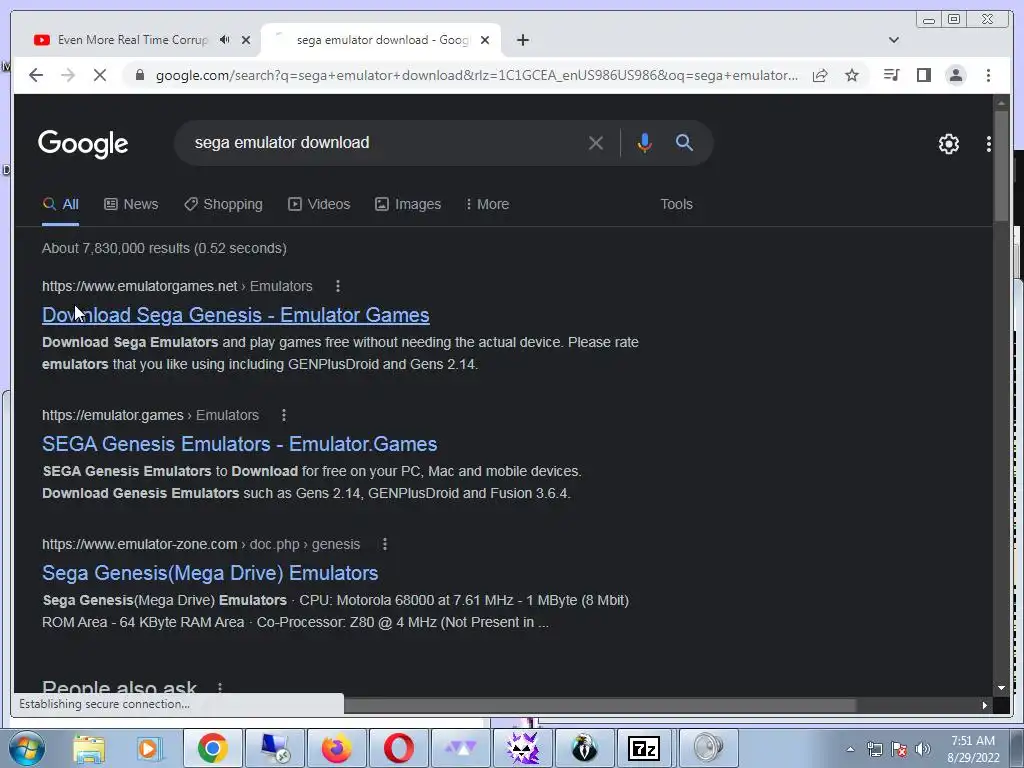Expand the tab search dropdown arrow
Screen dimensions: 1024x768
[893, 40]
